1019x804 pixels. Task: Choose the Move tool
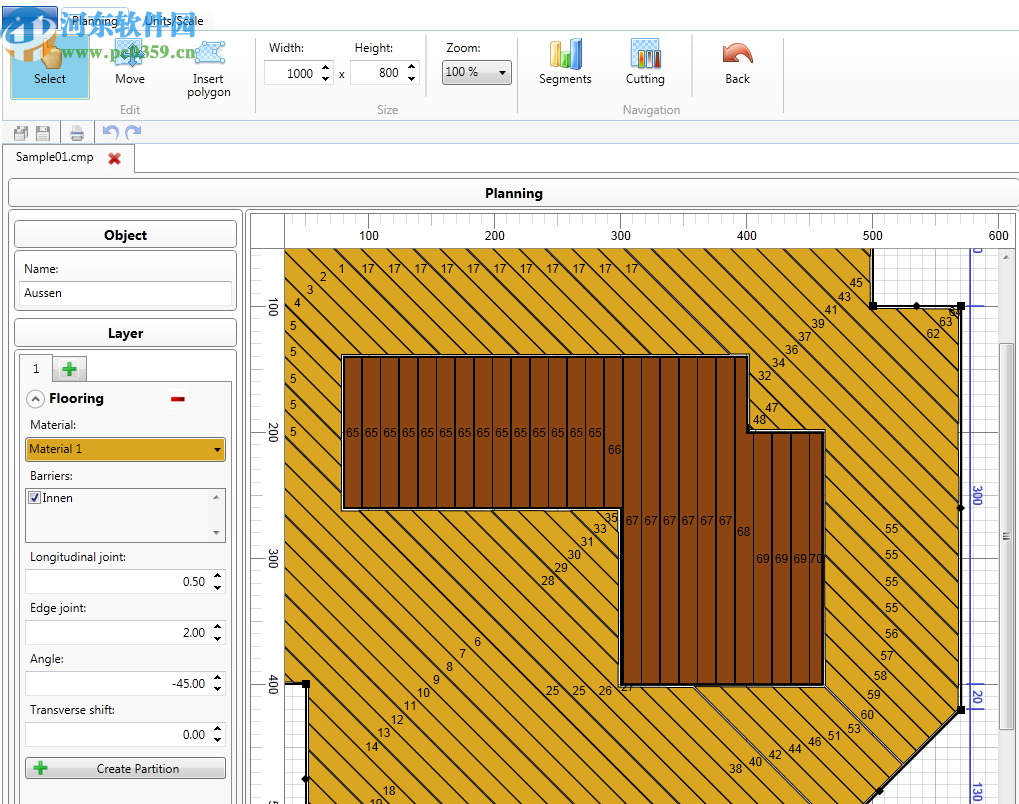click(x=129, y=64)
